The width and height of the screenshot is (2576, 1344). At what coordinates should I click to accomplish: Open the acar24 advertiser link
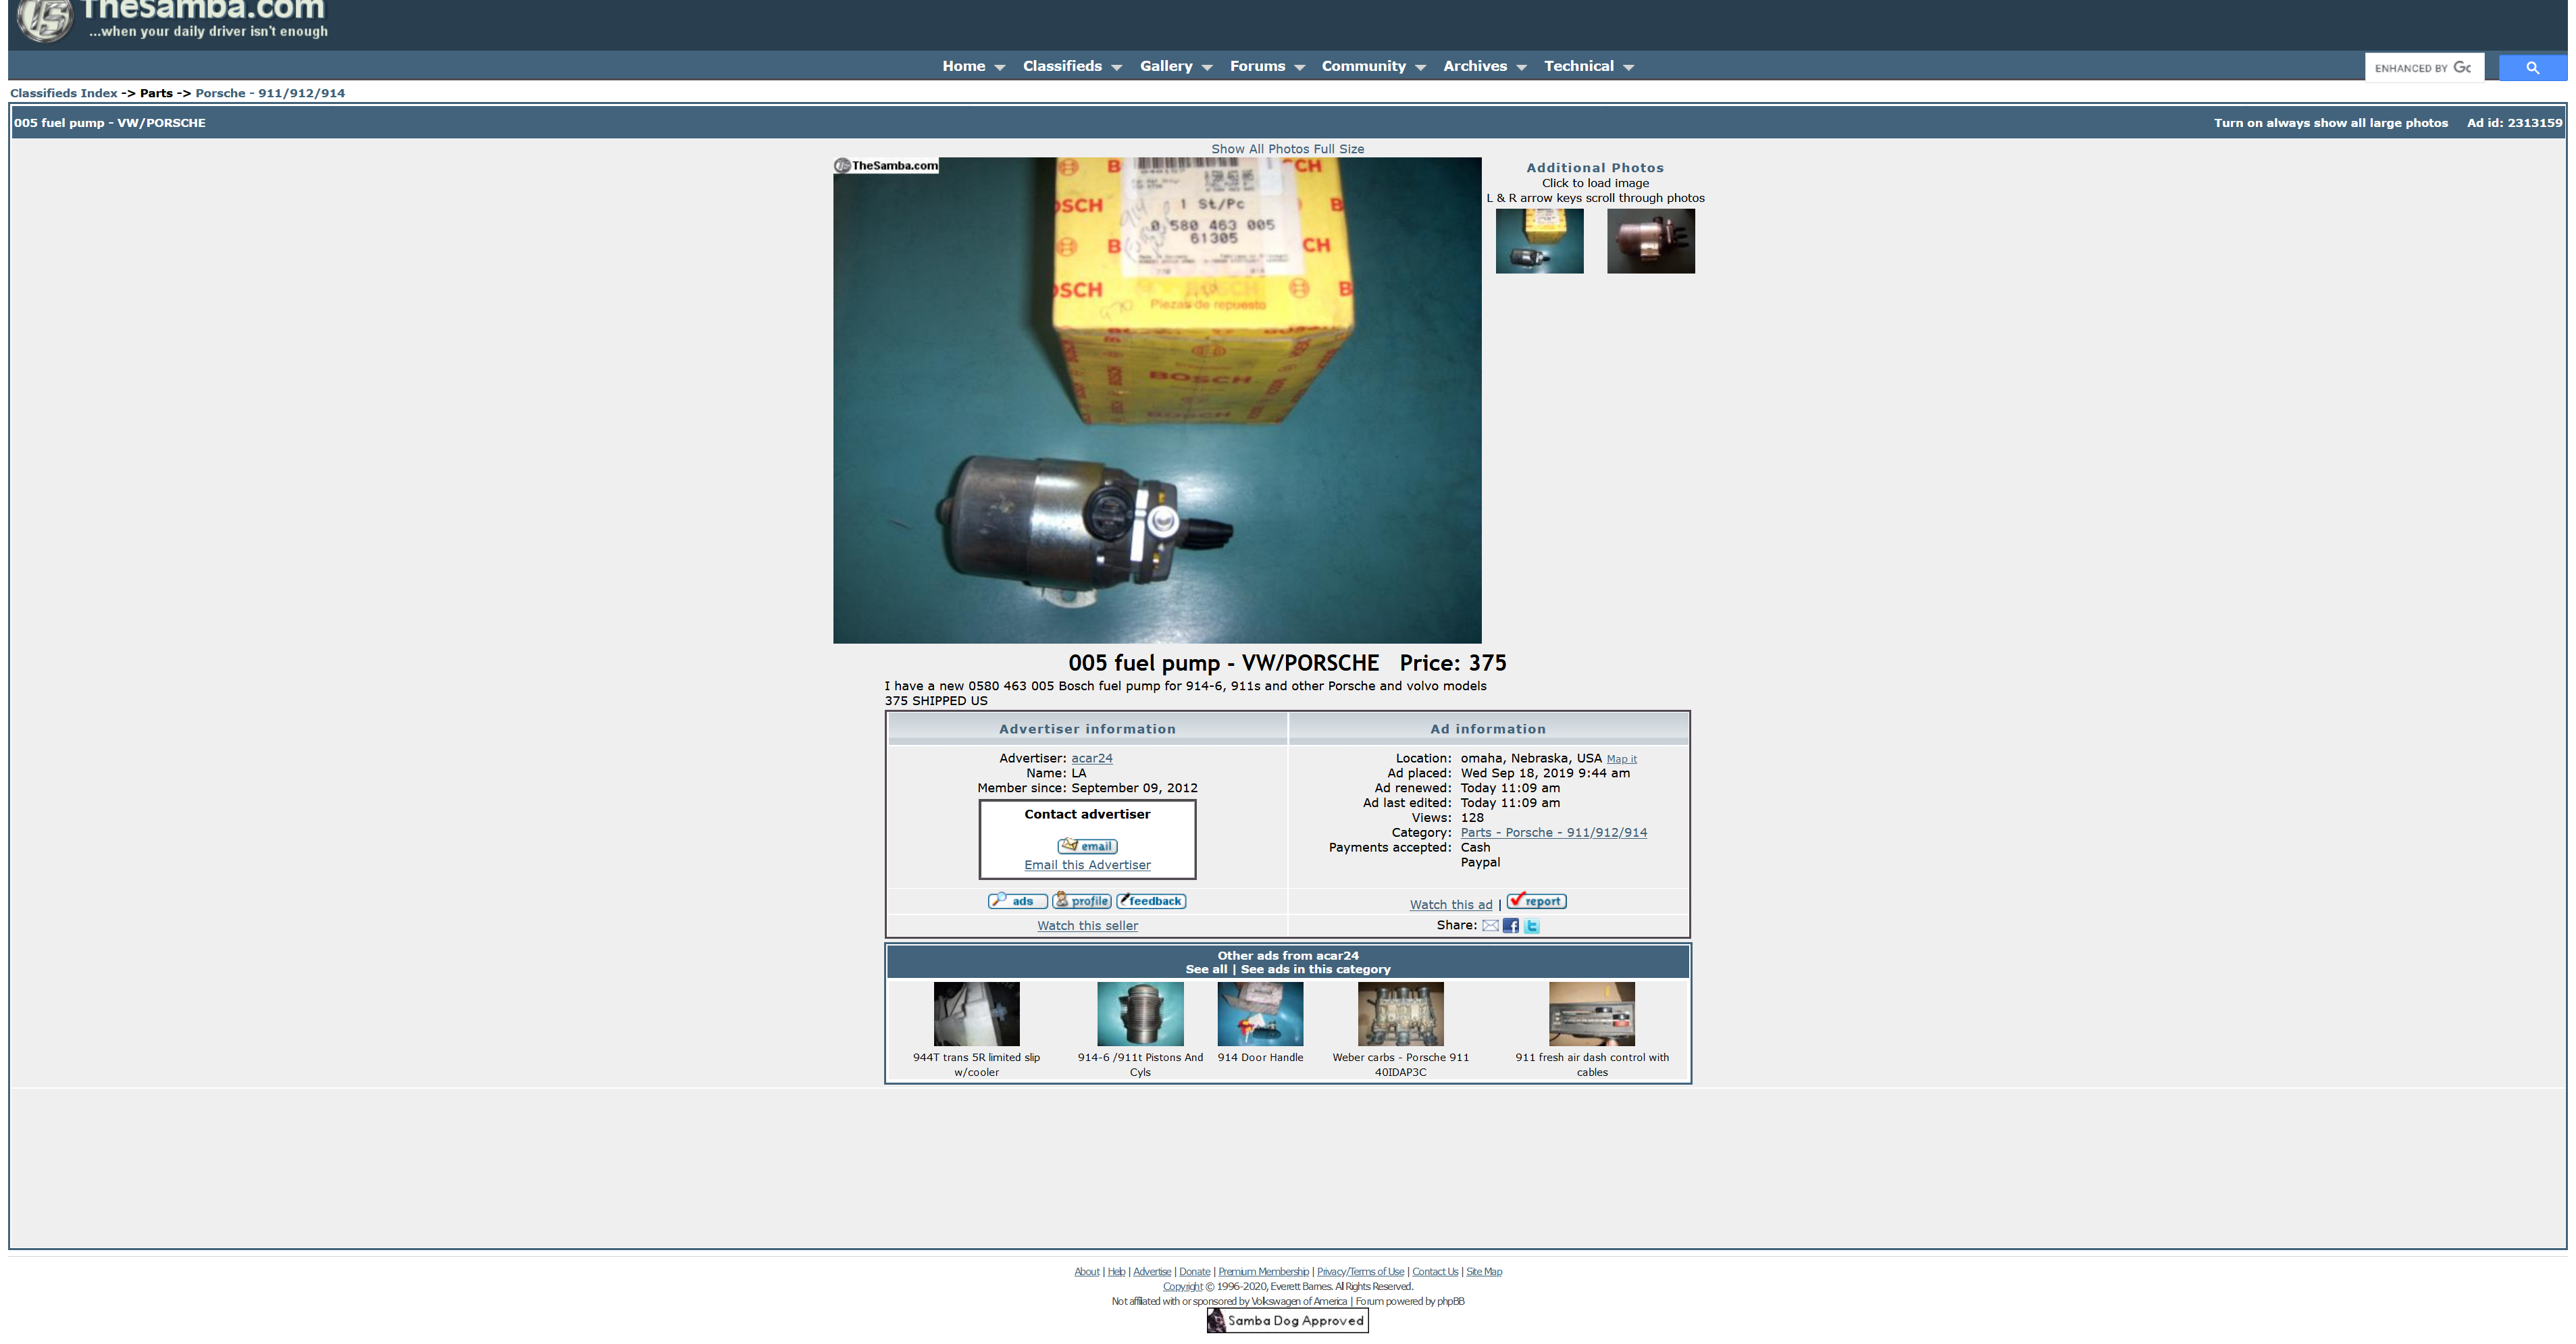pos(1091,758)
